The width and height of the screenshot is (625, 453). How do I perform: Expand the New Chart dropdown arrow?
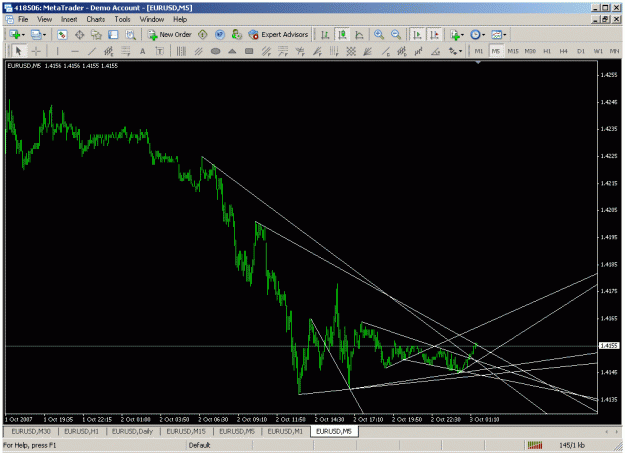click(23, 35)
